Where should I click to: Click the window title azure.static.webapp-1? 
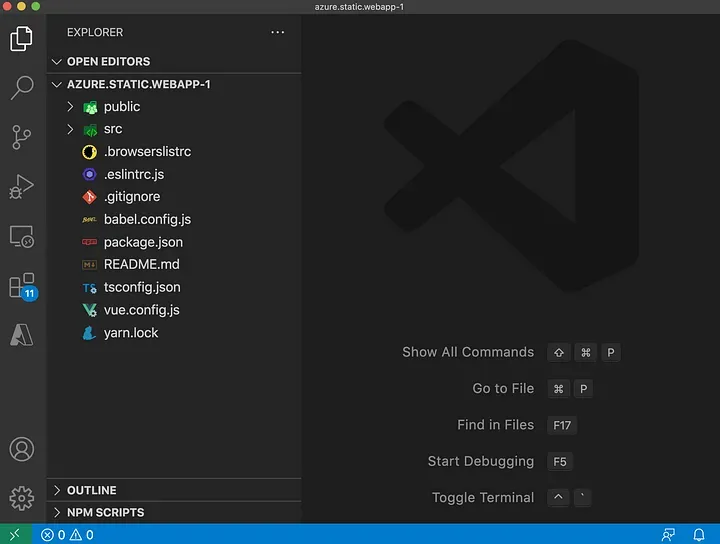coord(359,7)
